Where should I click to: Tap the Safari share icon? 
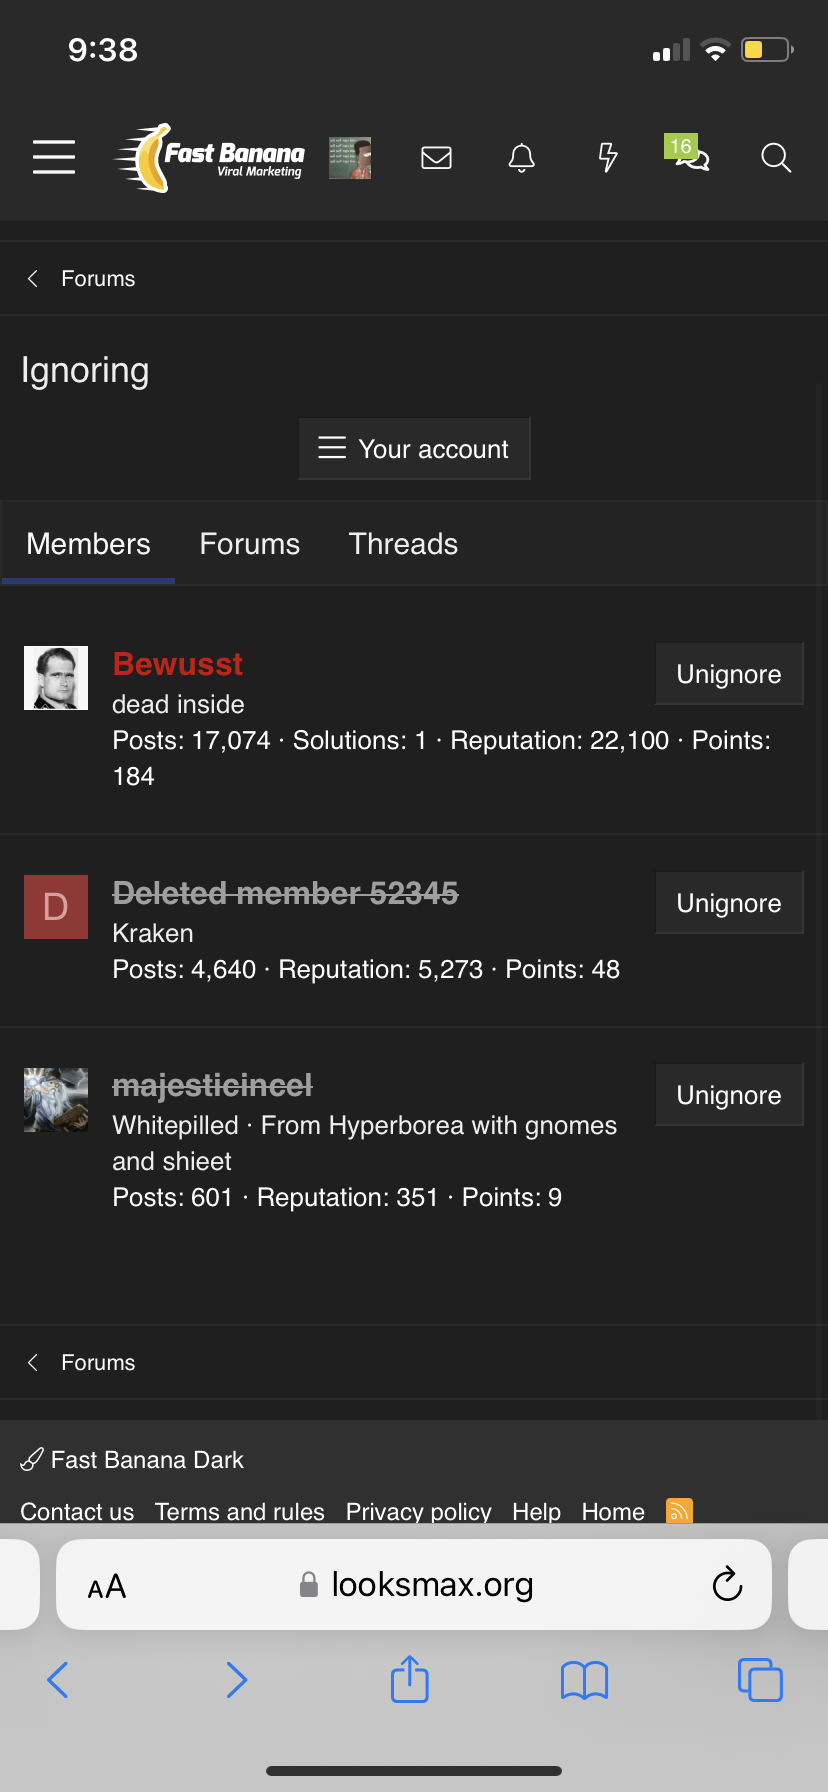[410, 1679]
